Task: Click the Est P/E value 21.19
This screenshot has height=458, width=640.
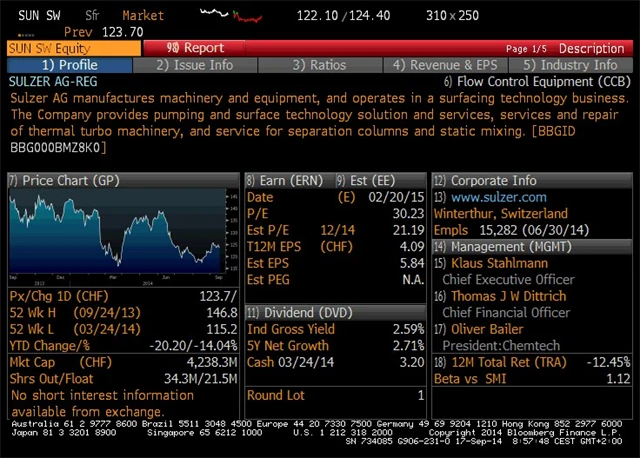Action: click(408, 230)
